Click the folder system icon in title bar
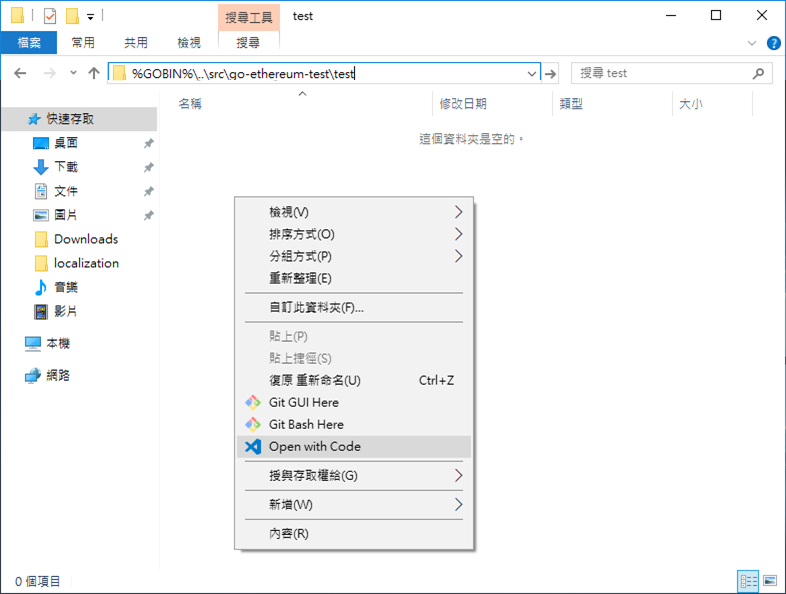This screenshot has width=786, height=594. [x=18, y=16]
